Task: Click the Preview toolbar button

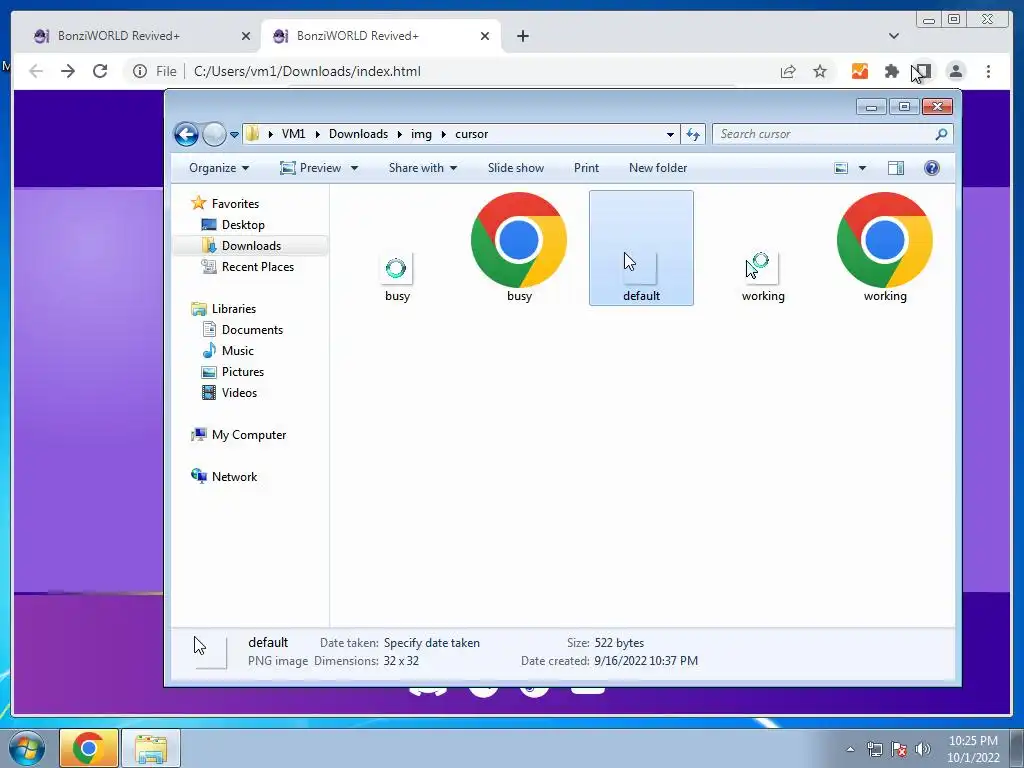Action: pyautogui.click(x=311, y=168)
